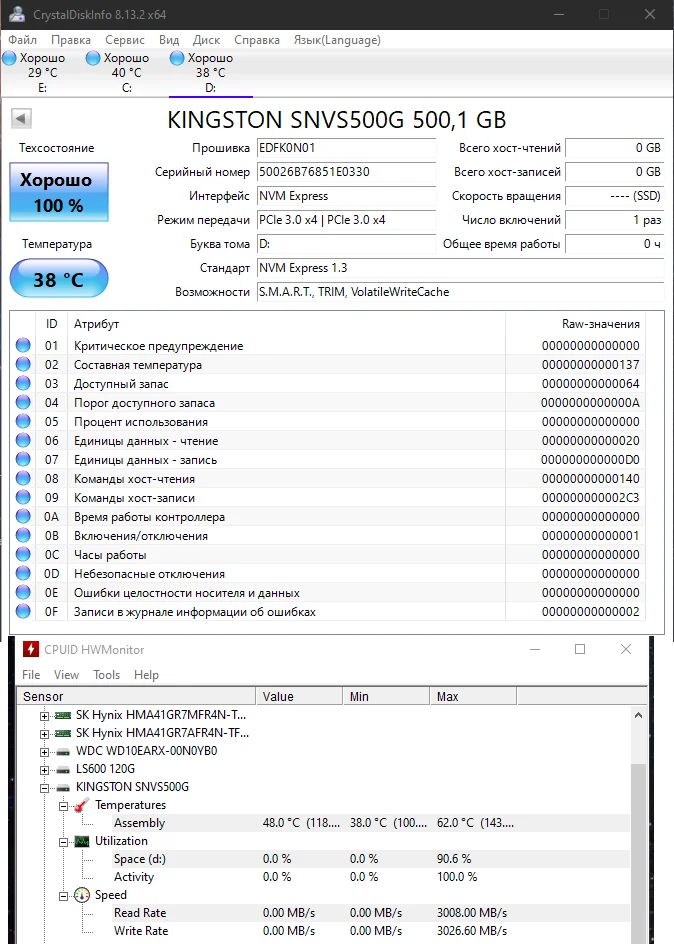
Task: Click the Интерфейс field NVM Express
Action: pyautogui.click(x=346, y=196)
